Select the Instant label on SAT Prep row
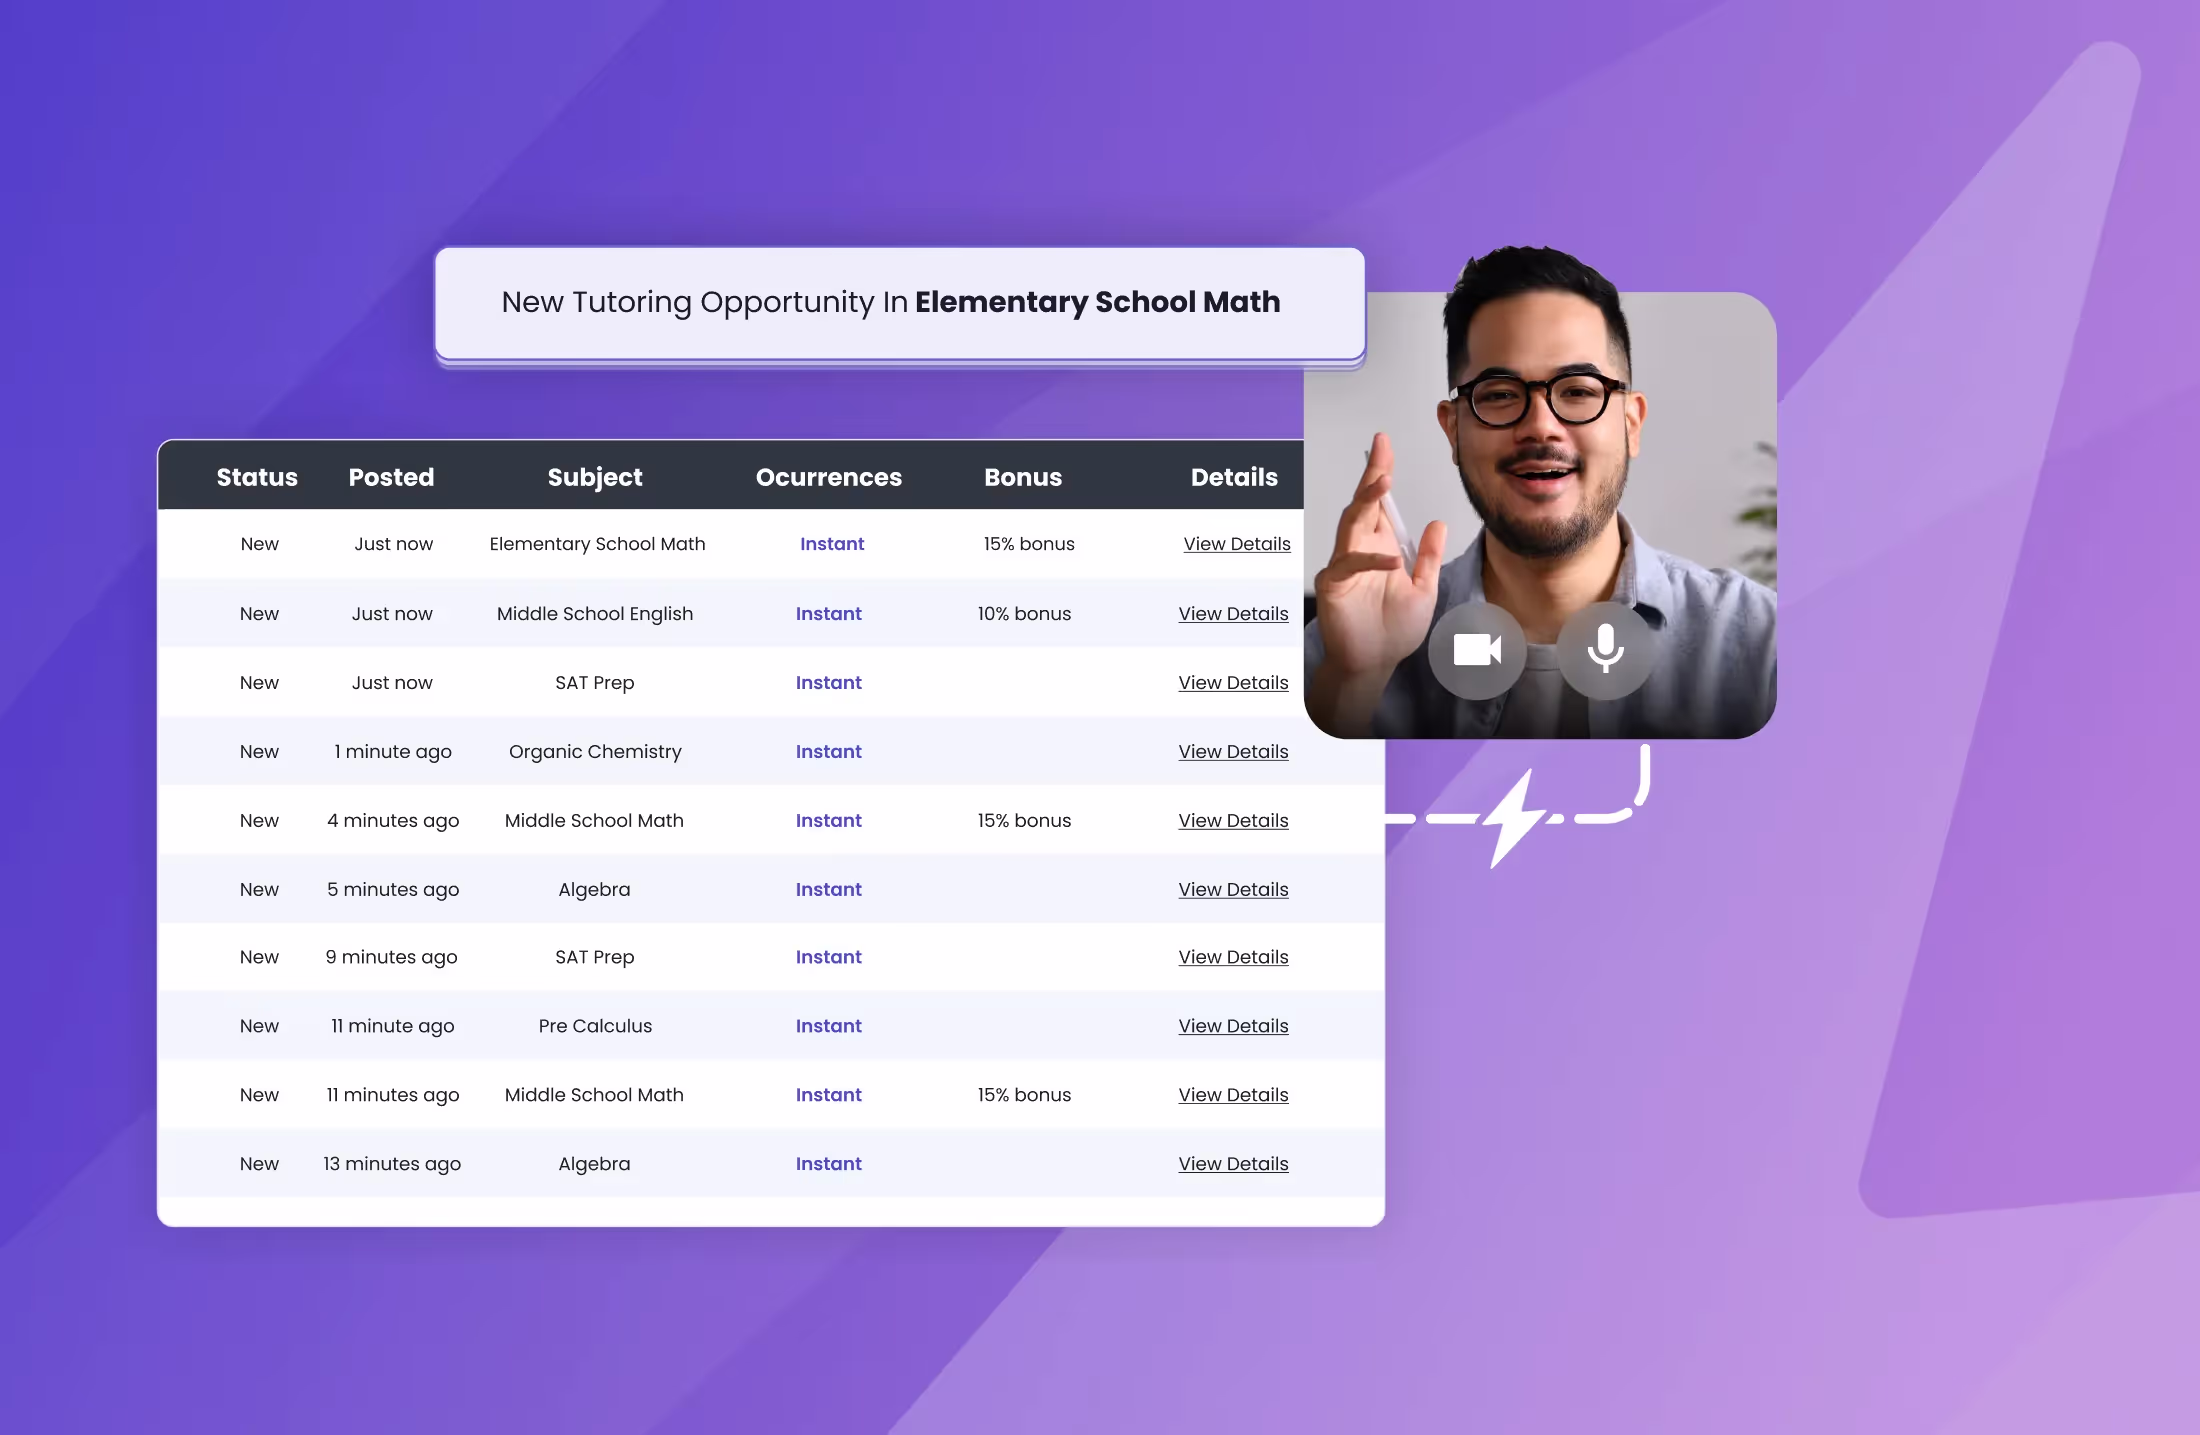The height and width of the screenshot is (1435, 2200). coord(828,682)
